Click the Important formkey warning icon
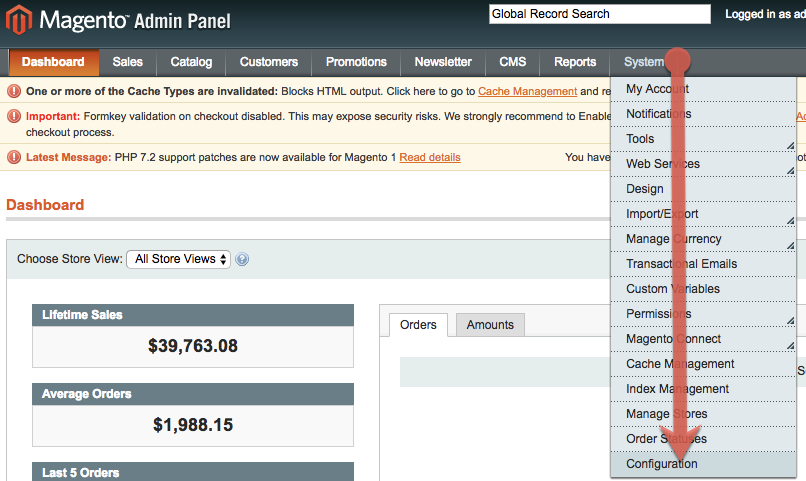 coord(14,116)
